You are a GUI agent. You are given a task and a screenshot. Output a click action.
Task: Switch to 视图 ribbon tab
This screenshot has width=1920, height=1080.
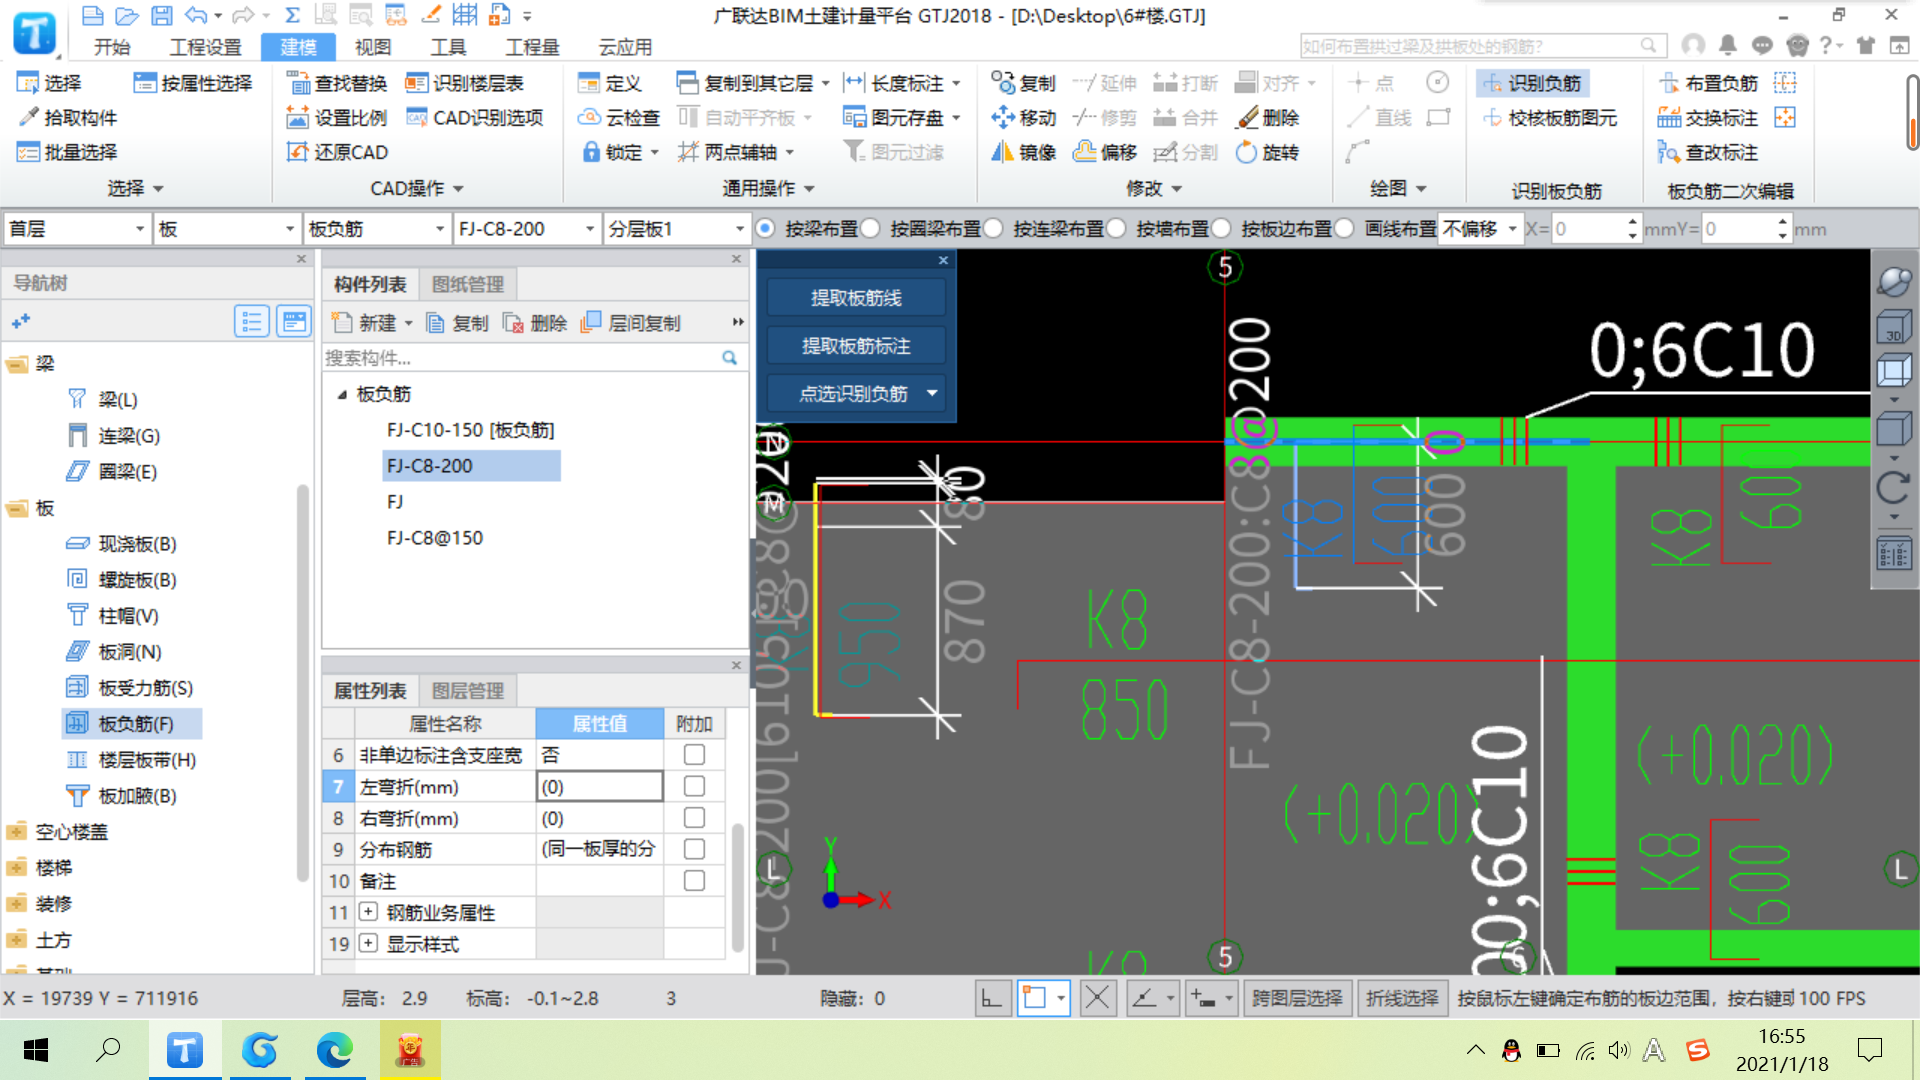tap(373, 47)
